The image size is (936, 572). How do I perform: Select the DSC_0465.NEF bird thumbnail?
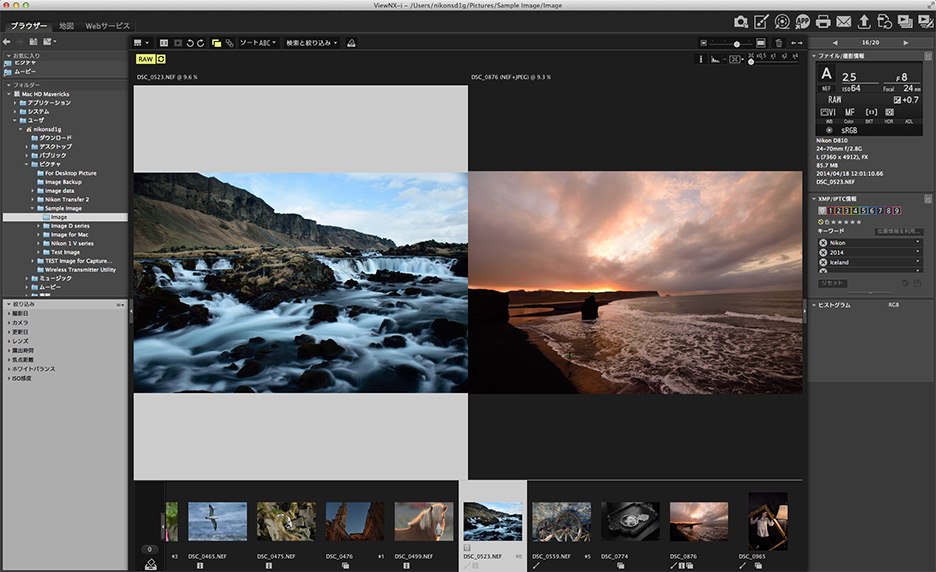click(217, 521)
